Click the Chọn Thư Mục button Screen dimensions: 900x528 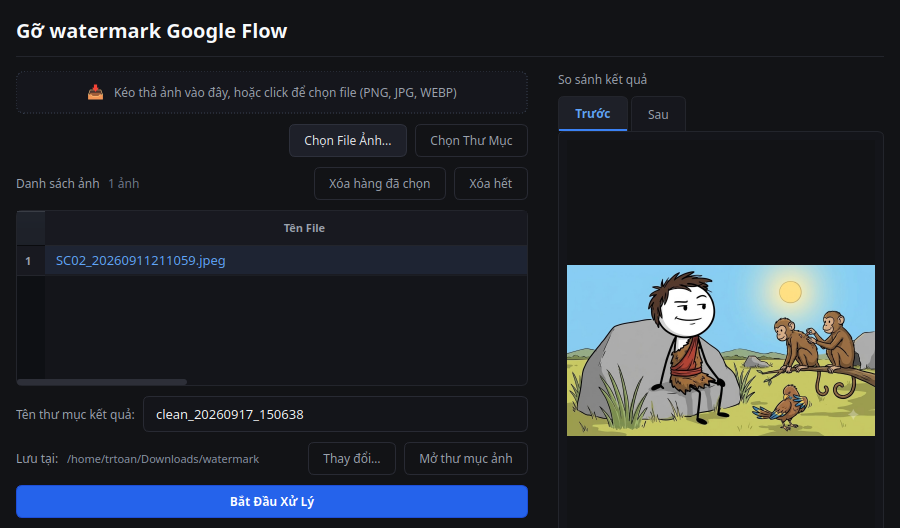pos(471,141)
